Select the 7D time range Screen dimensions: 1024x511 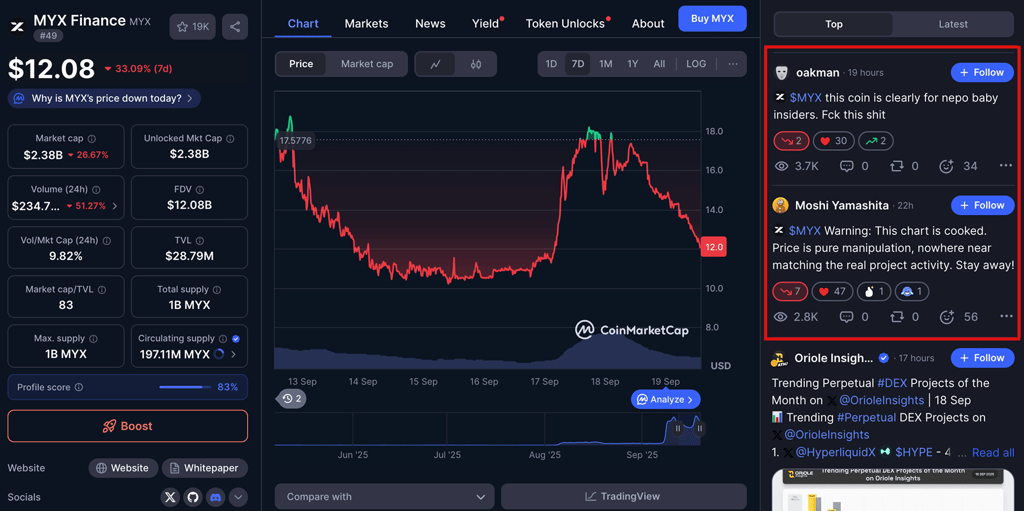point(577,64)
